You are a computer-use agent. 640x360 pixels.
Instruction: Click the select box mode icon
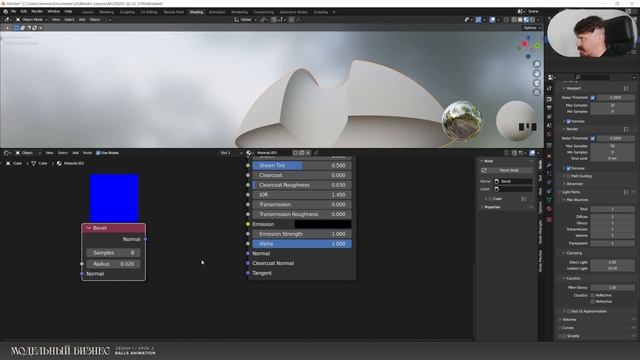[17, 28]
